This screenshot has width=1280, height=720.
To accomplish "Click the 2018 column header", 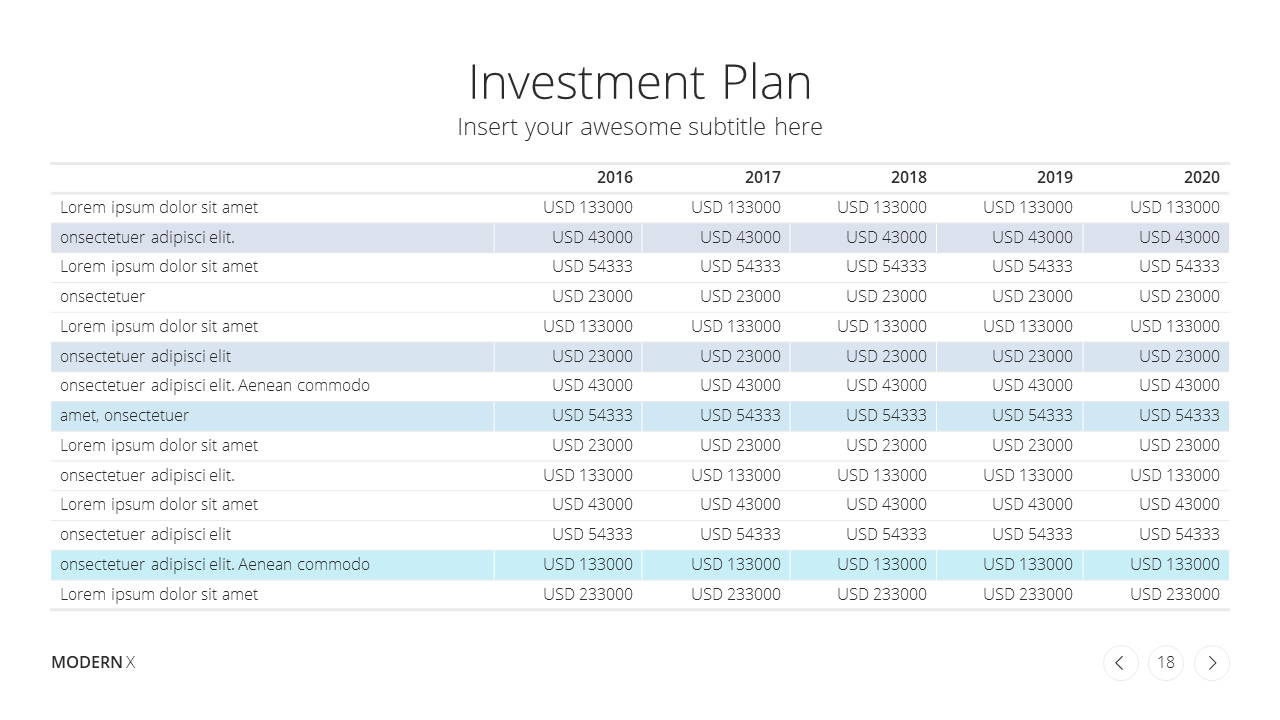I will (908, 177).
